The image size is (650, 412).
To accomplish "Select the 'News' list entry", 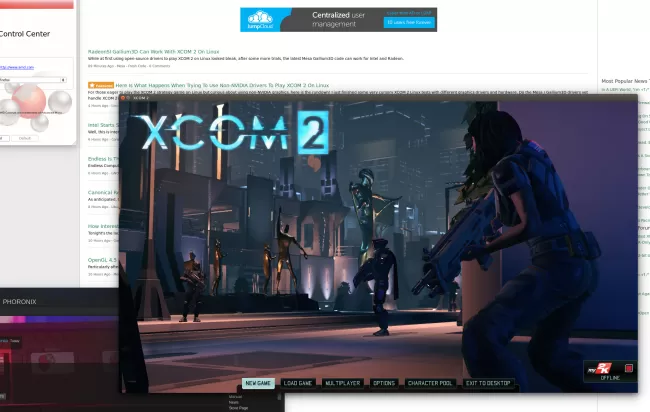I will [233, 402].
